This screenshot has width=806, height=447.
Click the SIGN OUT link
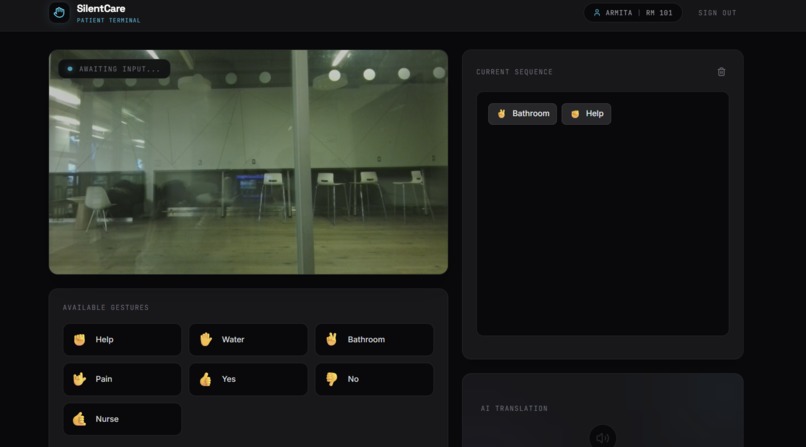click(x=717, y=13)
